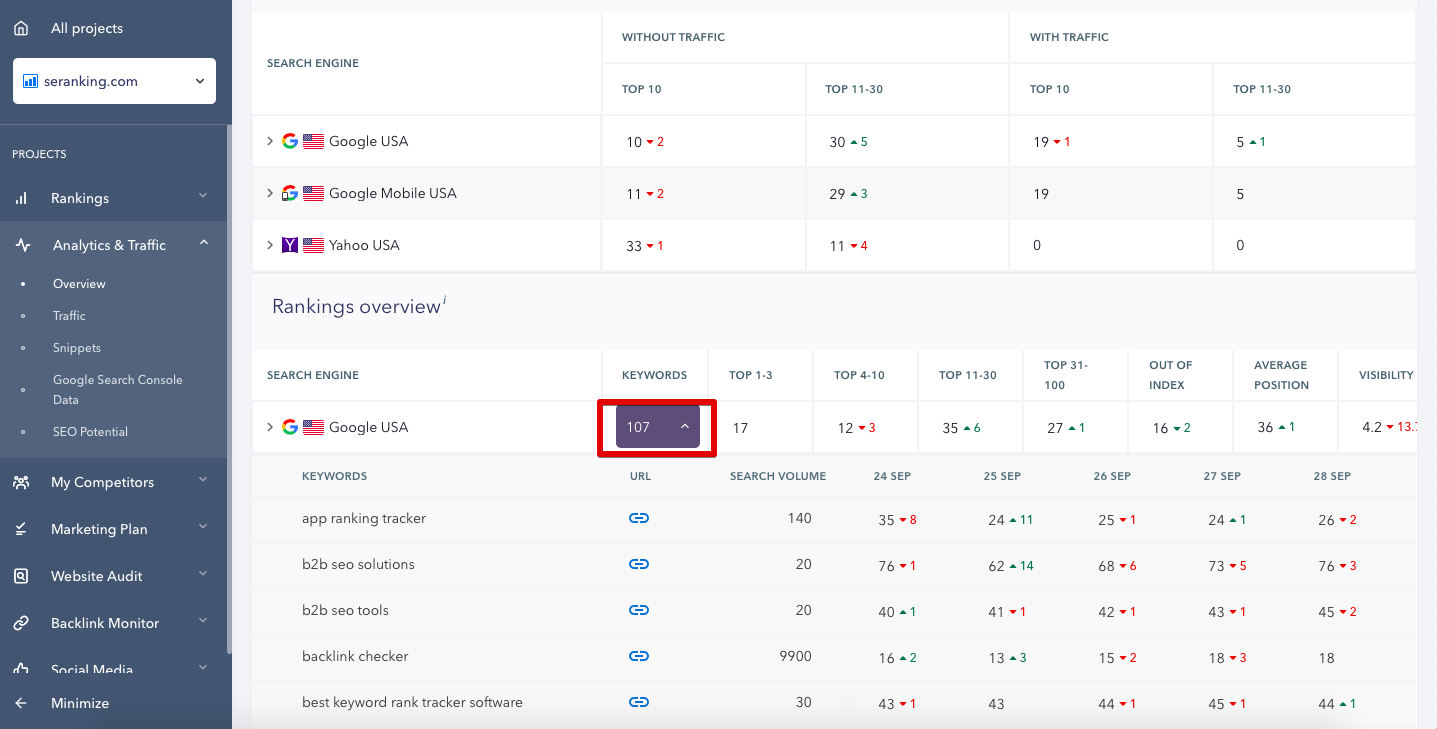
Task: Open the Overview submenu item
Action: click(x=79, y=284)
